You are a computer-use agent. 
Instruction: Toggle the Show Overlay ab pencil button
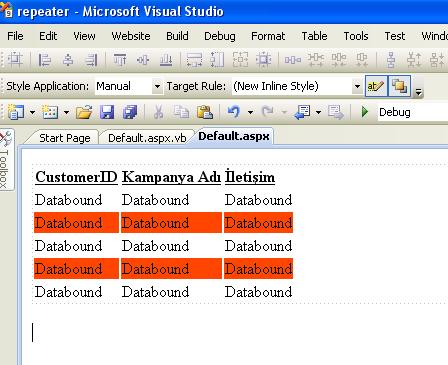coord(376,86)
